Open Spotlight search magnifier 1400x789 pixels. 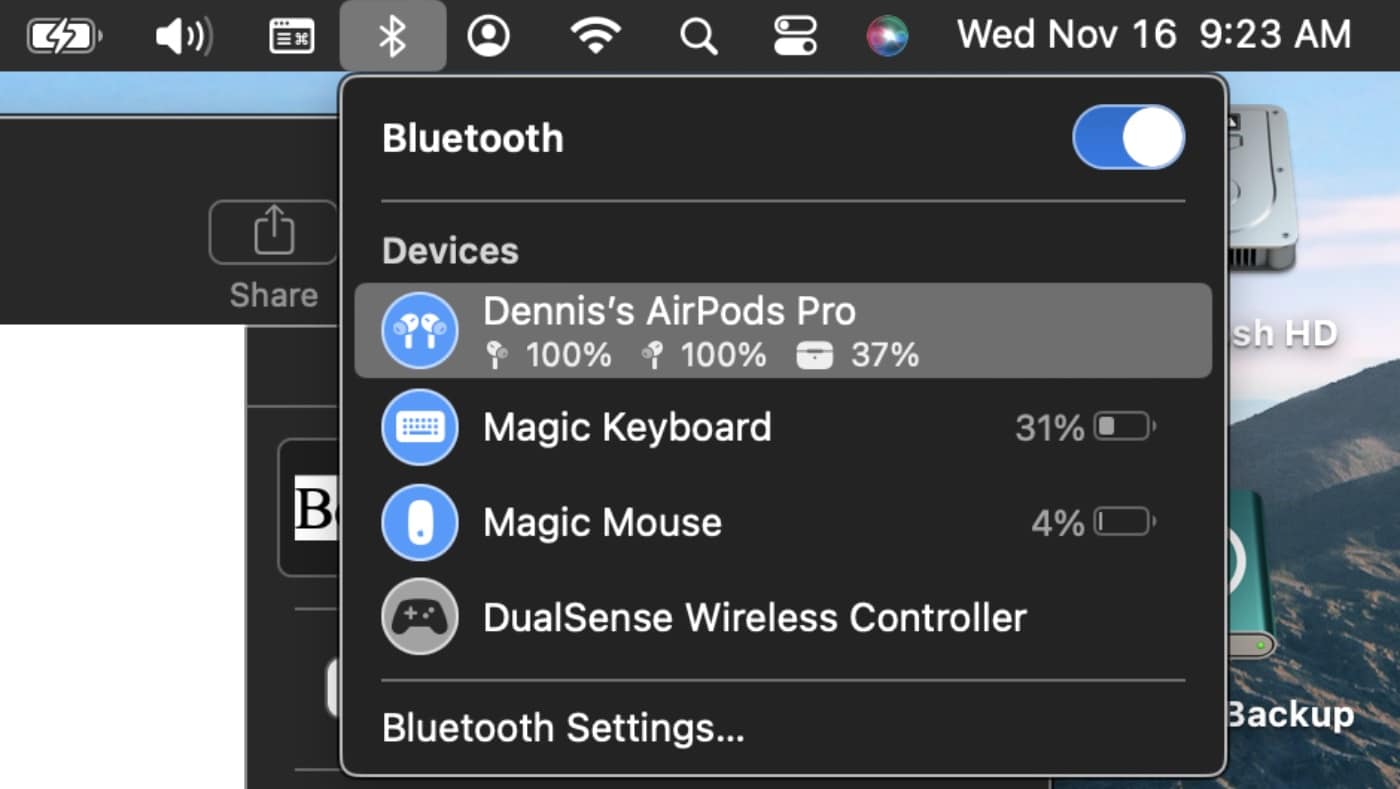(698, 37)
